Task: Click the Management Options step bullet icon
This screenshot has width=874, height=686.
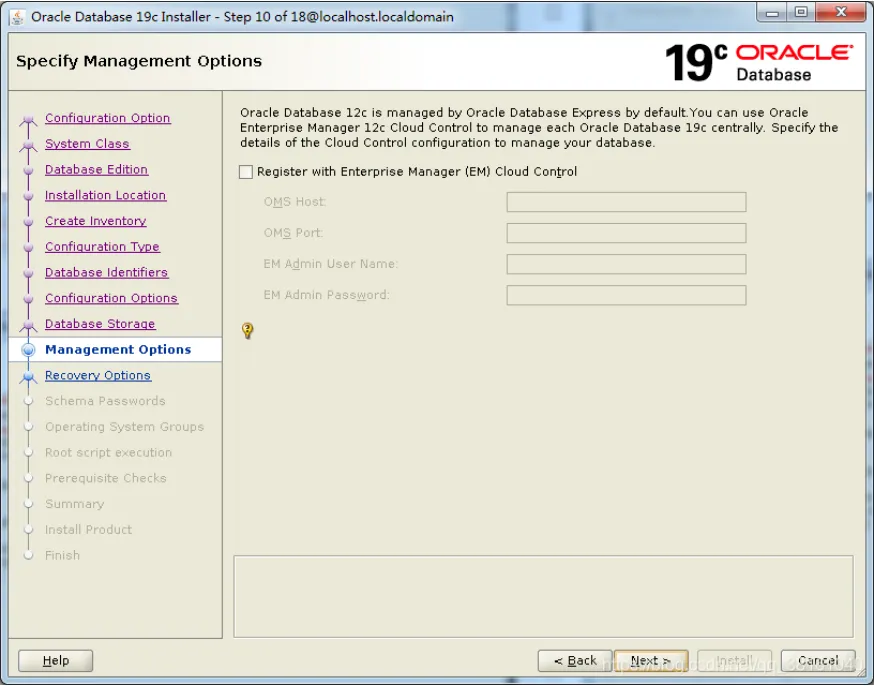Action: click(x=28, y=349)
